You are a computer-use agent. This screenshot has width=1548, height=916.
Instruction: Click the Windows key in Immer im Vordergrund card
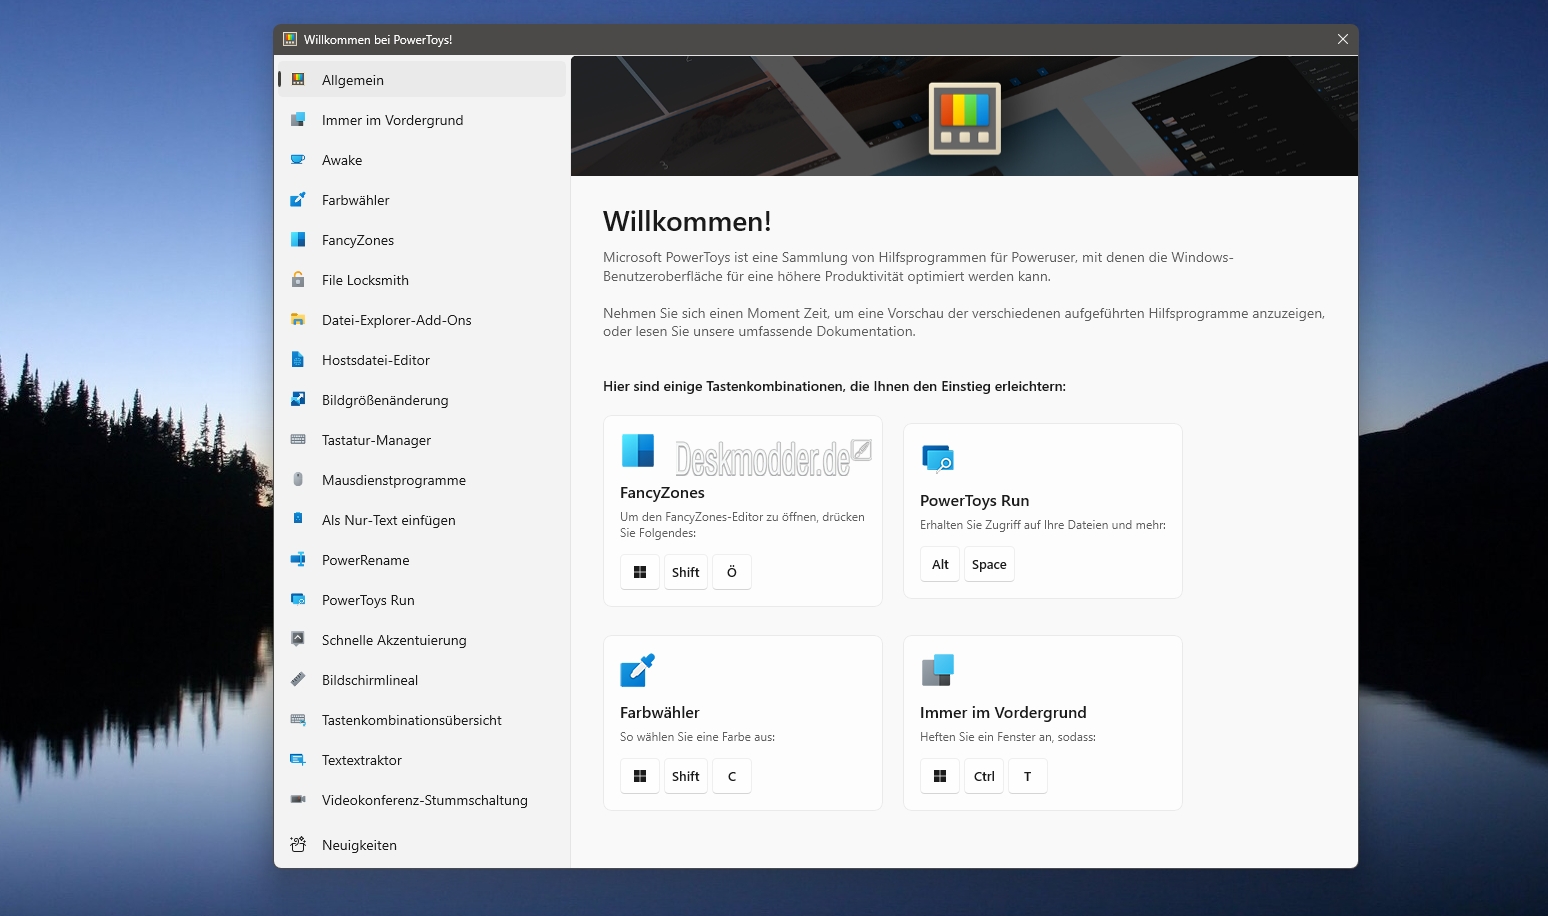coord(940,776)
